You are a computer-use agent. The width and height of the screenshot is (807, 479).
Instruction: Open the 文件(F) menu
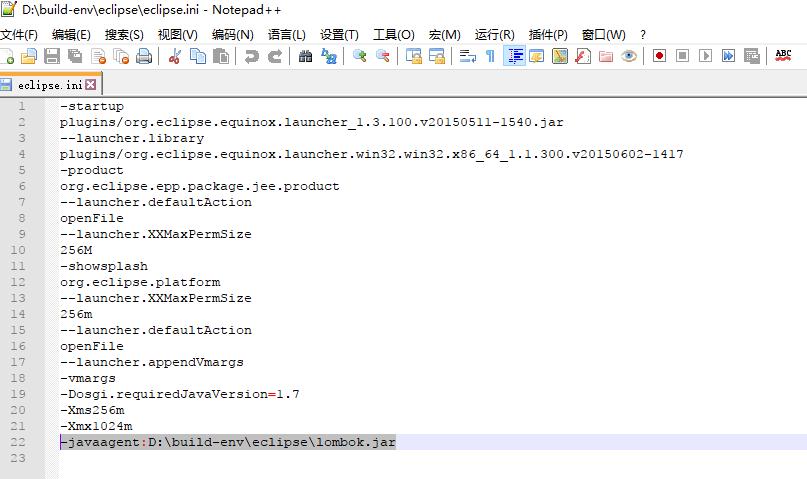pyautogui.click(x=19, y=34)
